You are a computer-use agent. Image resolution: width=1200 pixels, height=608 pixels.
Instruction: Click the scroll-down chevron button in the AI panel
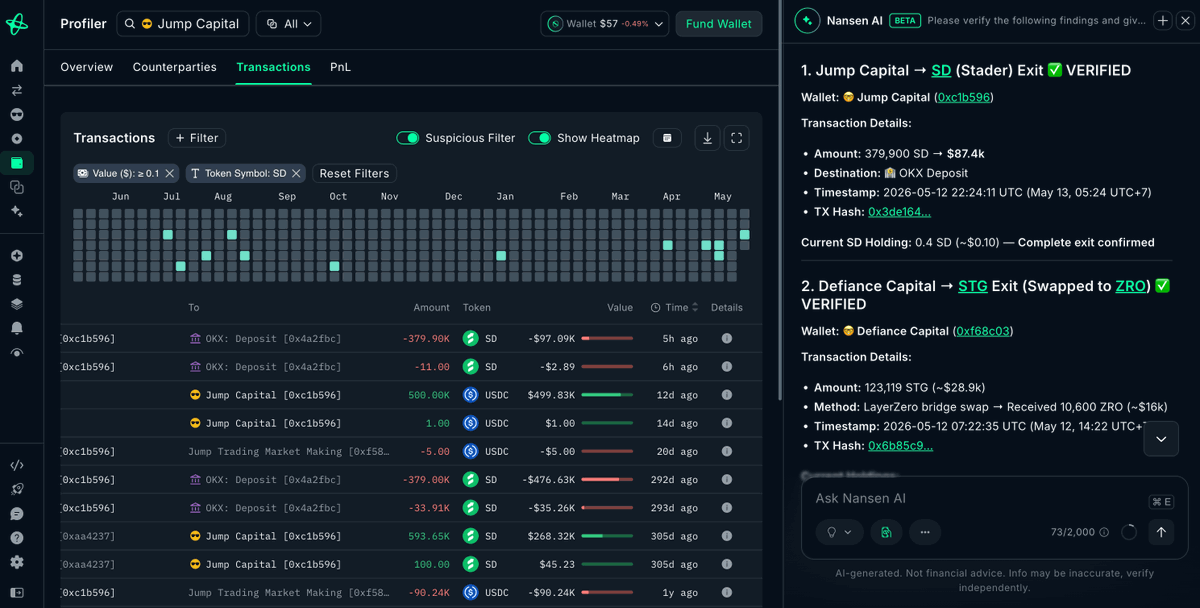tap(1161, 439)
